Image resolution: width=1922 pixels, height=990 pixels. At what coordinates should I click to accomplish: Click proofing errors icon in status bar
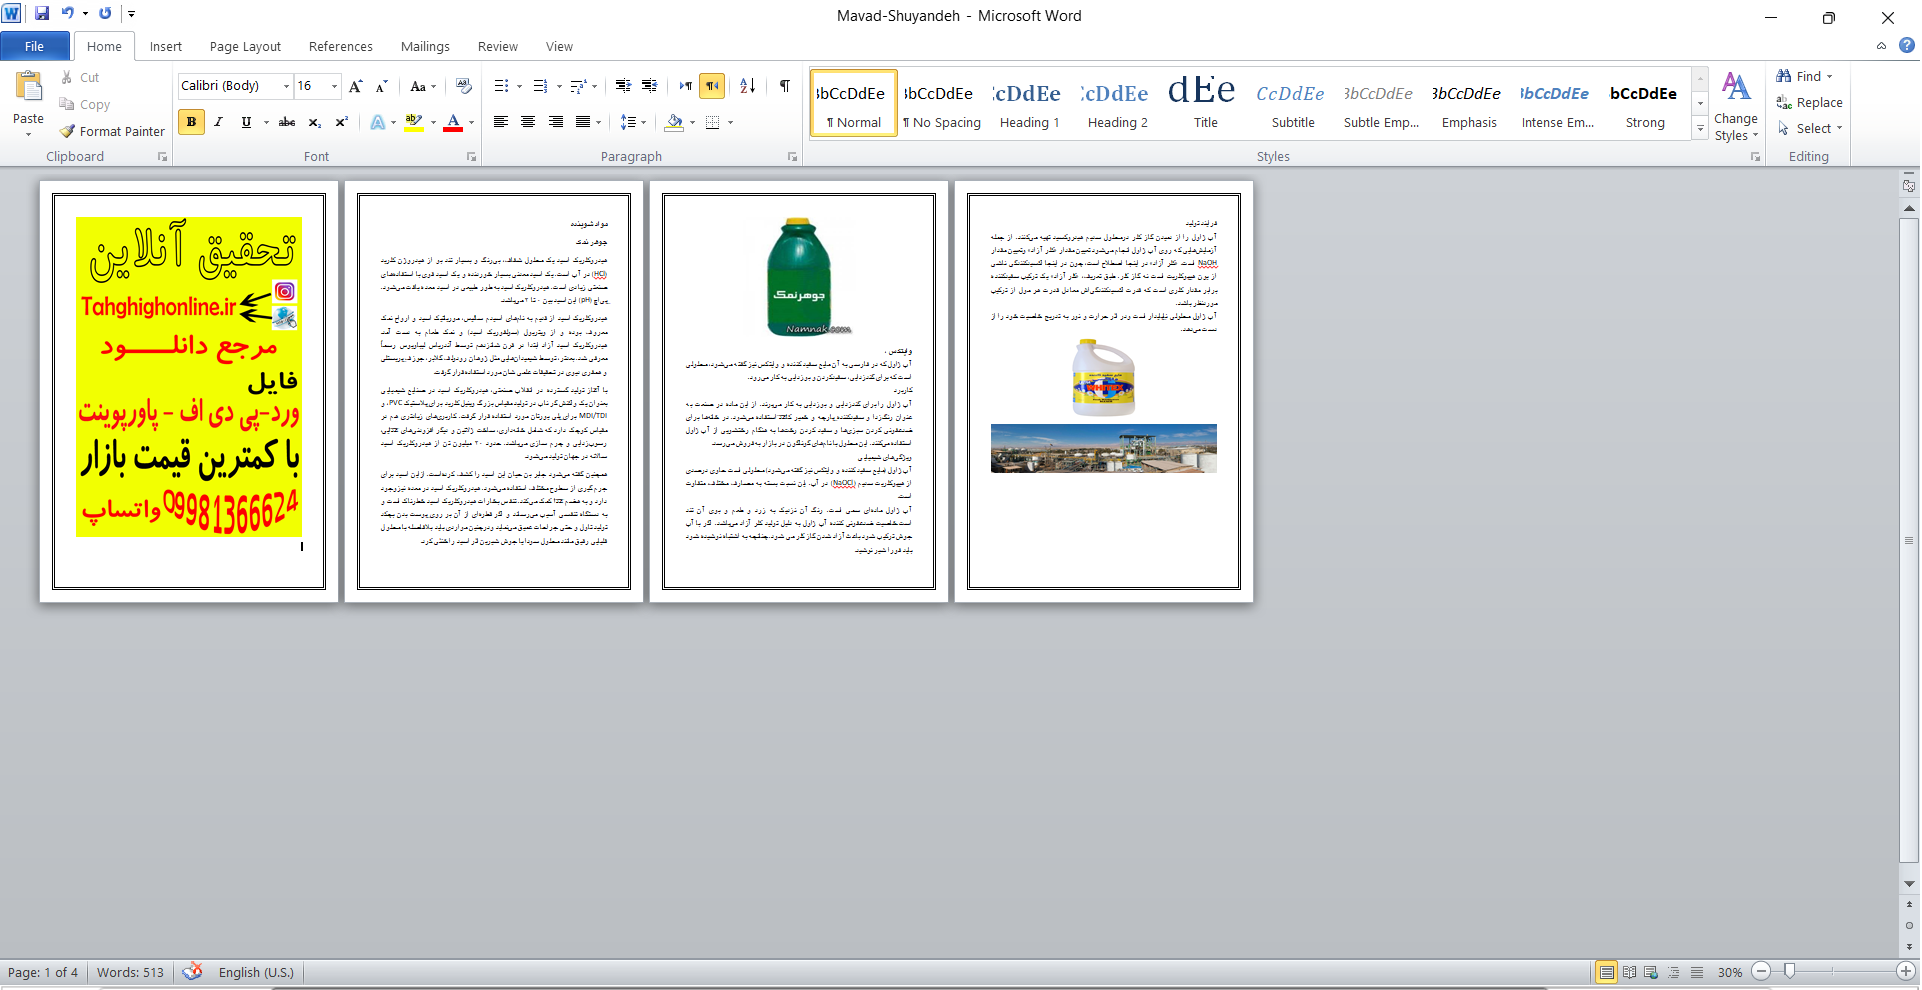point(192,971)
